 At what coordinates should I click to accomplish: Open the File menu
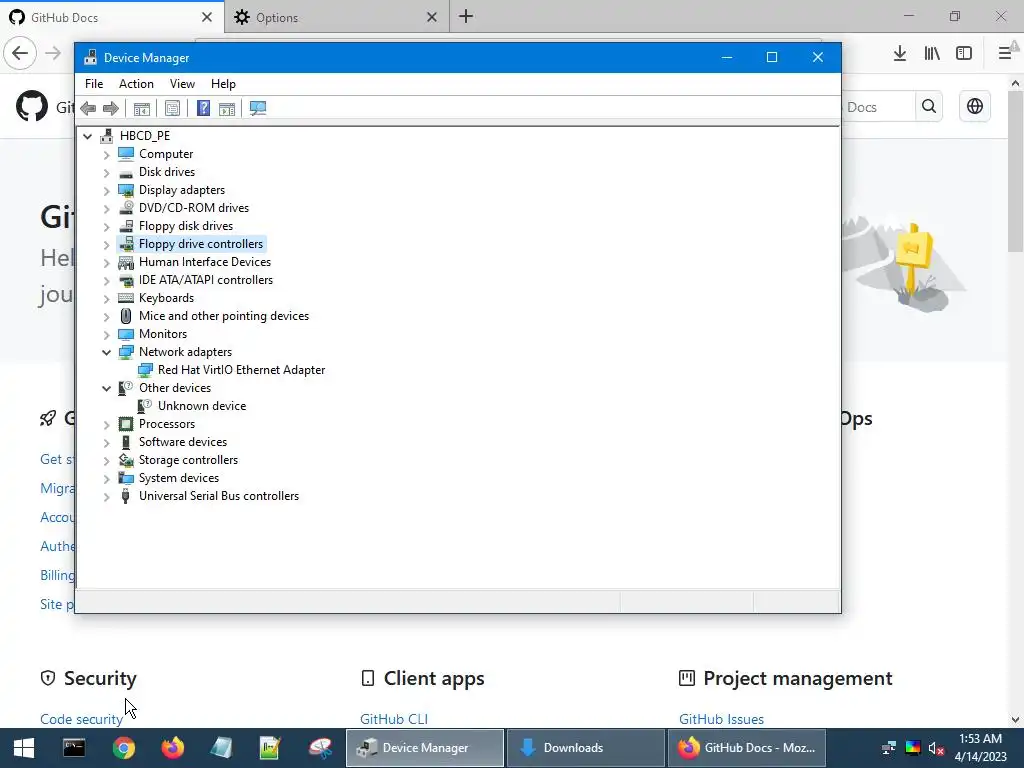(x=94, y=84)
